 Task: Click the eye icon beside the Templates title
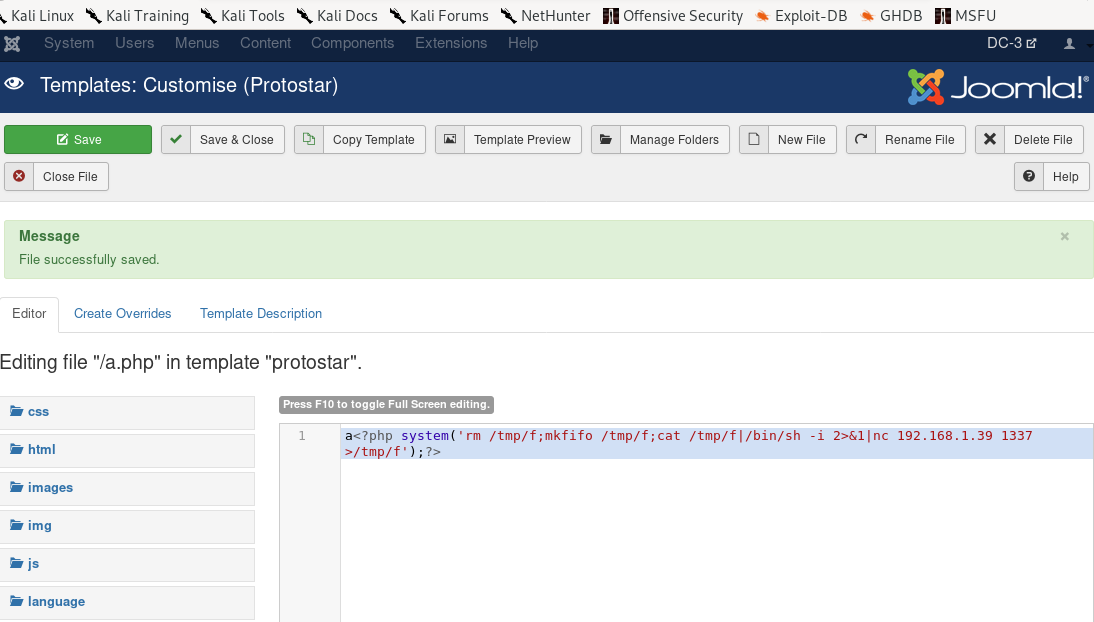pyautogui.click(x=14, y=84)
